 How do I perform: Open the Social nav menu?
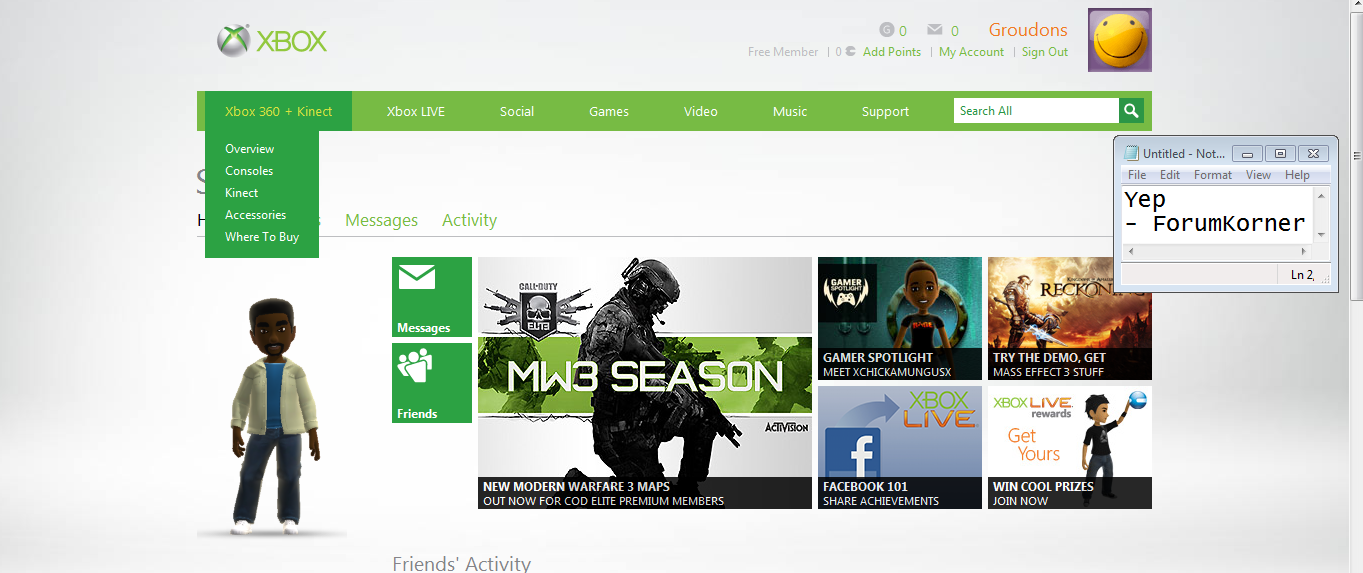(x=517, y=111)
